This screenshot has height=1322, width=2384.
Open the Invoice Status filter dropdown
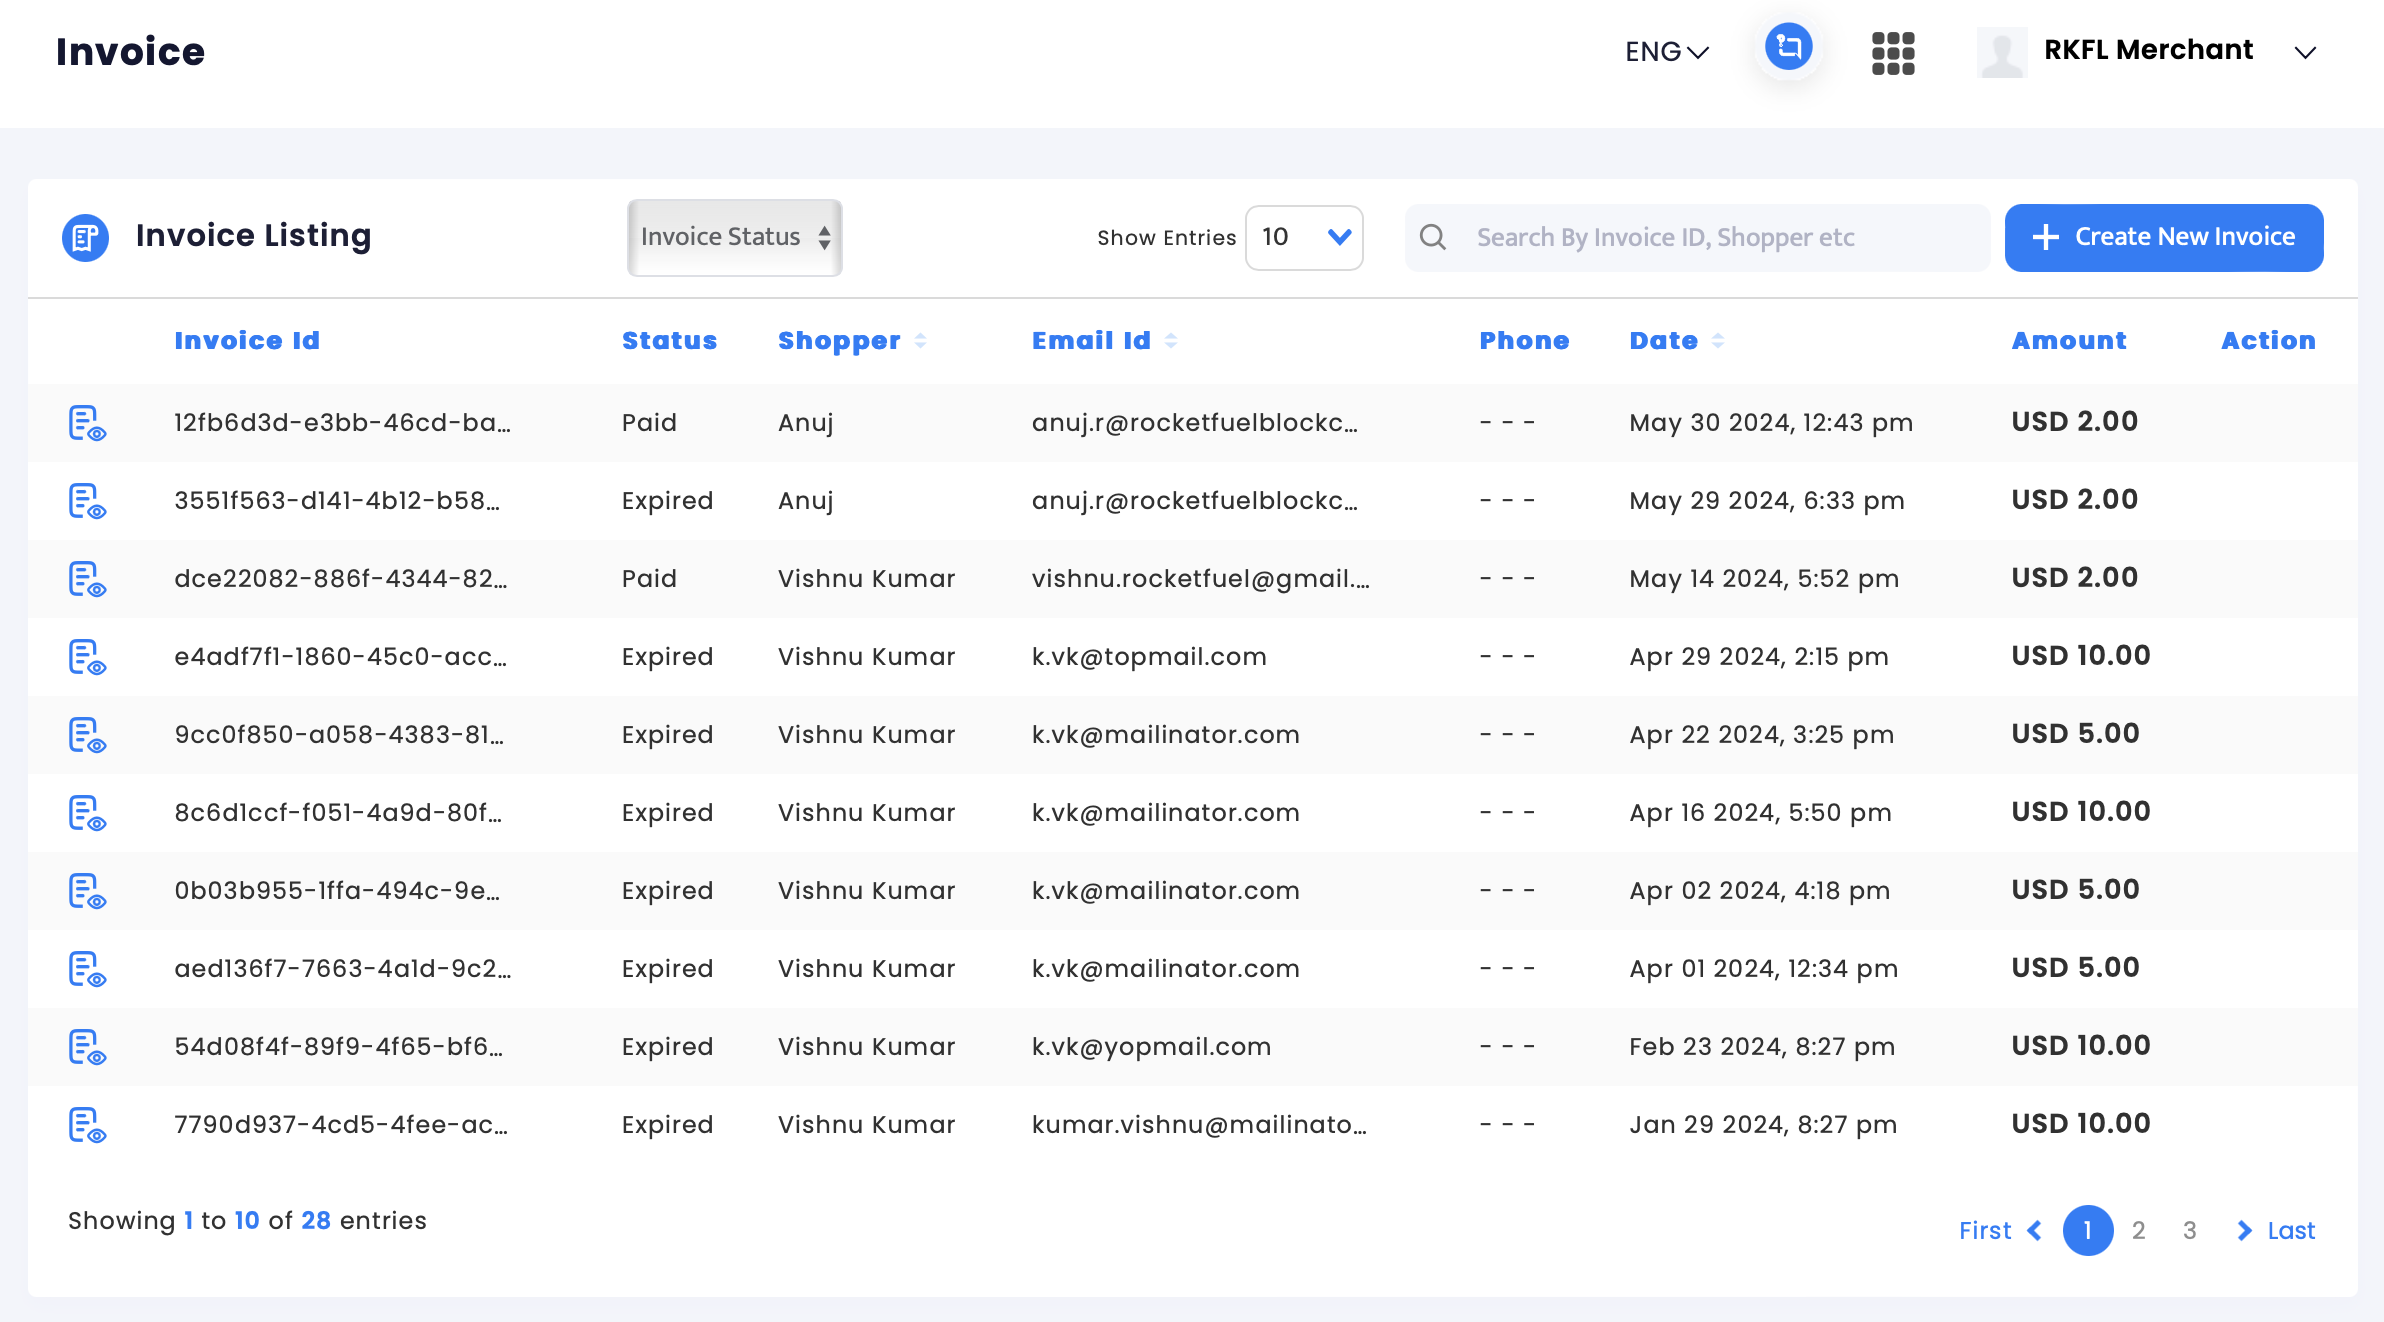(734, 237)
